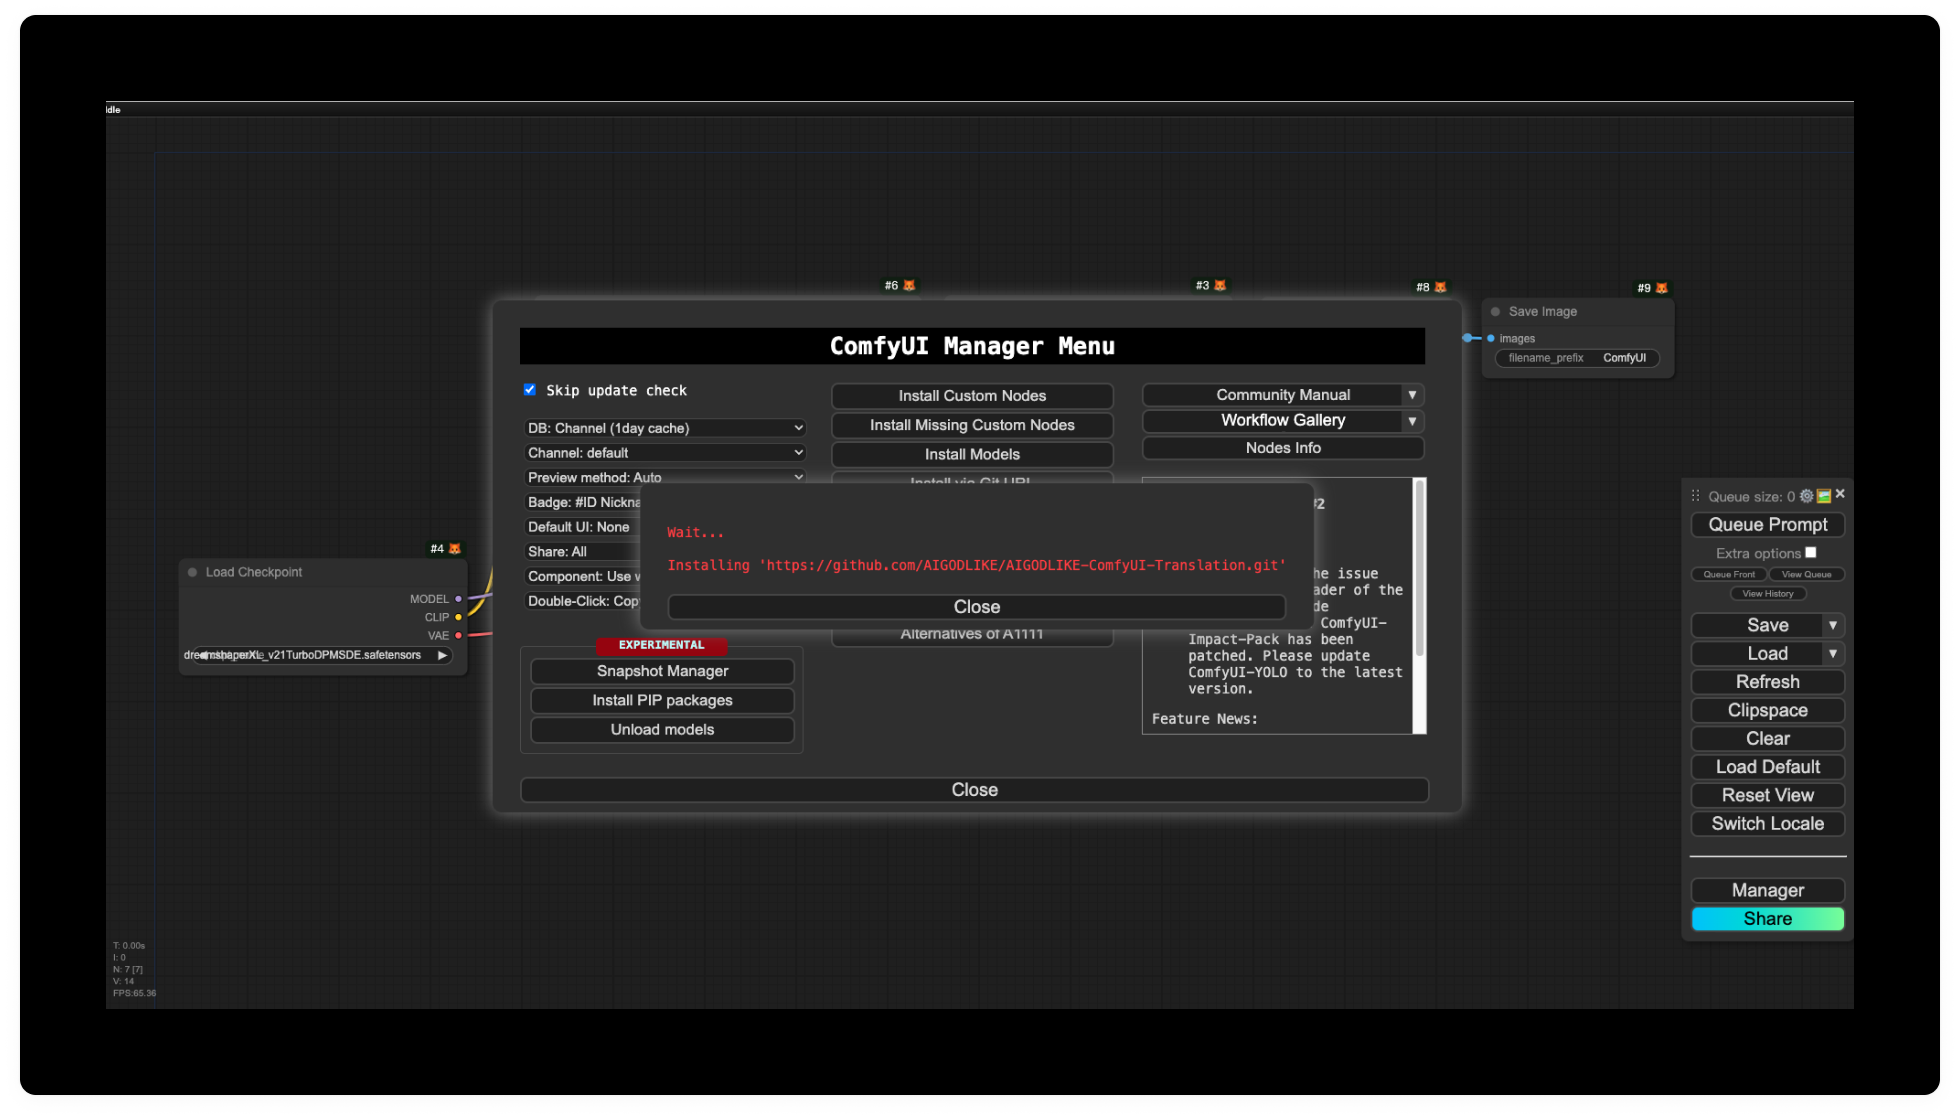The width and height of the screenshot is (1960, 1120).
Task: Click Install Custom Nodes
Action: click(x=972, y=396)
